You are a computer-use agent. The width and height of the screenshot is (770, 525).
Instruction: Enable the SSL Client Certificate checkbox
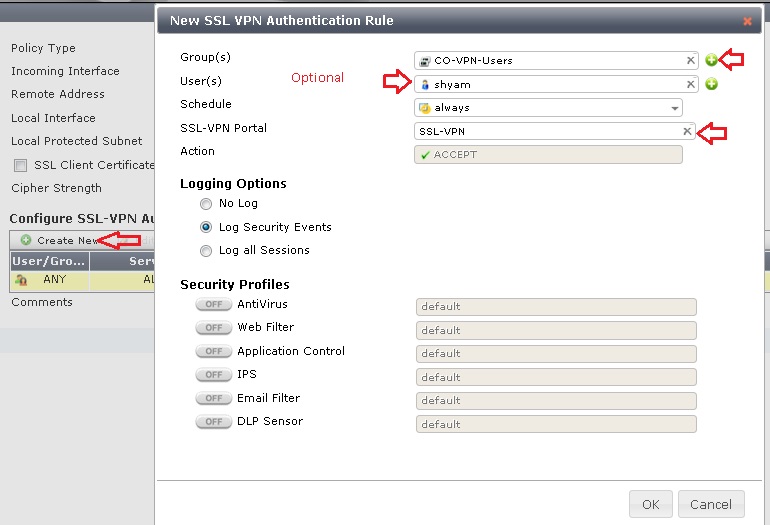click(21, 166)
